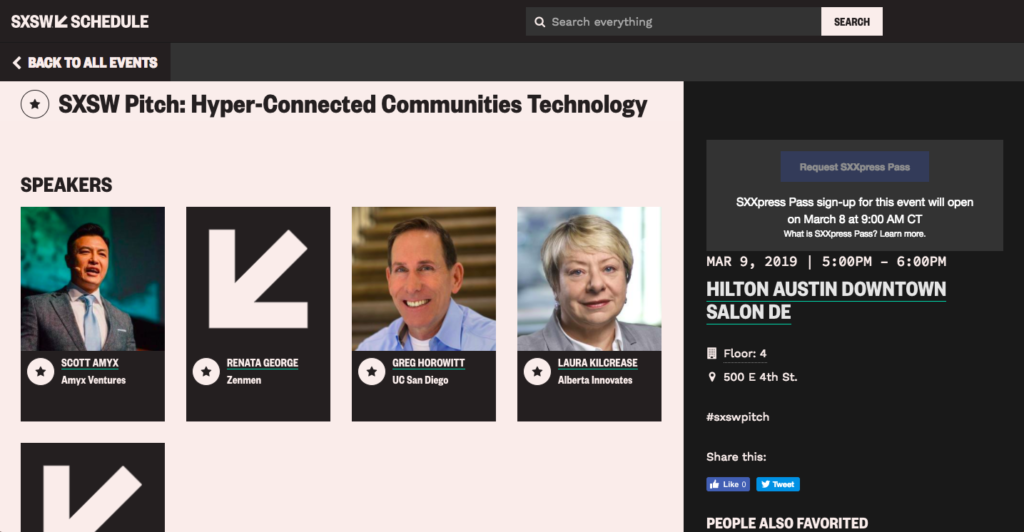Click the event date and time text
This screenshot has height=532, width=1024.
pos(826,262)
